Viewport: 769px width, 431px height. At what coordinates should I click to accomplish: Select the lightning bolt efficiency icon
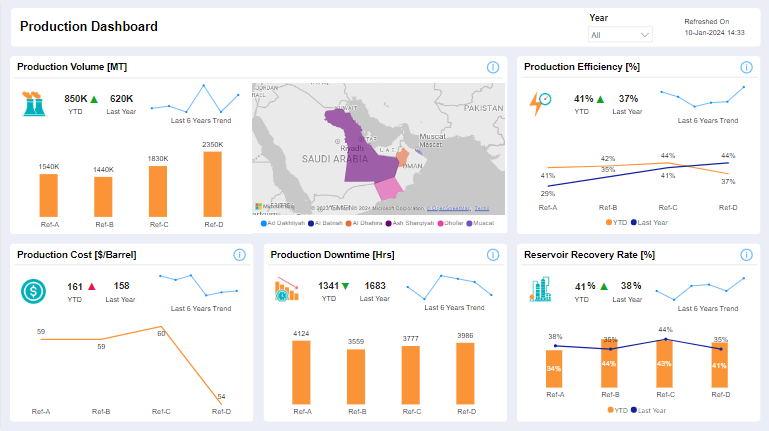(x=540, y=103)
